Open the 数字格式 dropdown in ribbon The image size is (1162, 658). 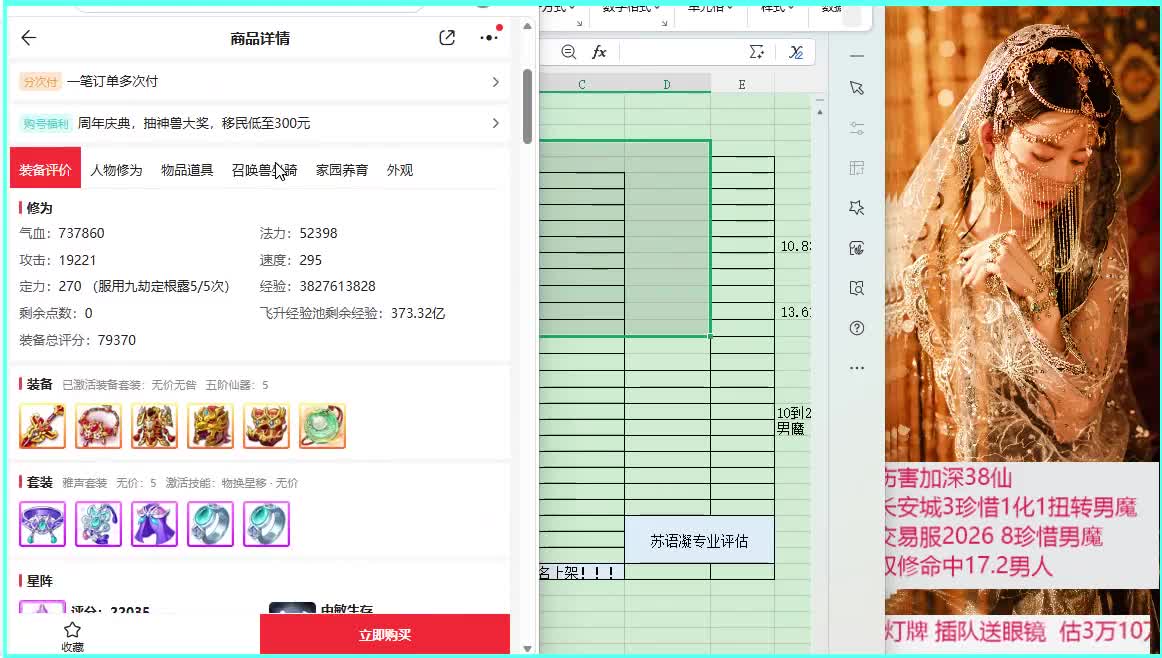tap(631, 8)
